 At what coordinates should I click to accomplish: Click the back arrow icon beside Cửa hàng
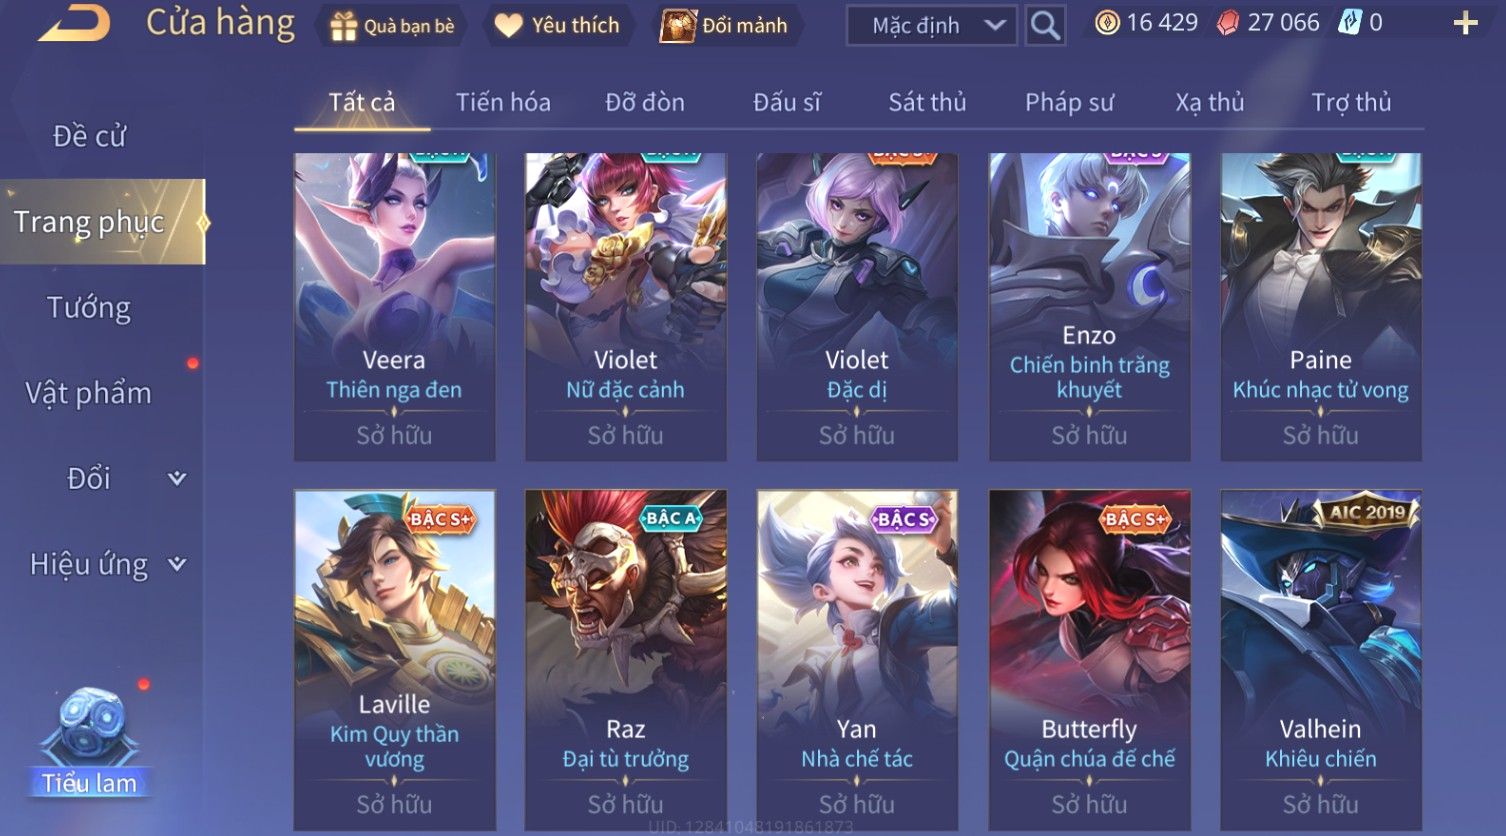click(73, 23)
